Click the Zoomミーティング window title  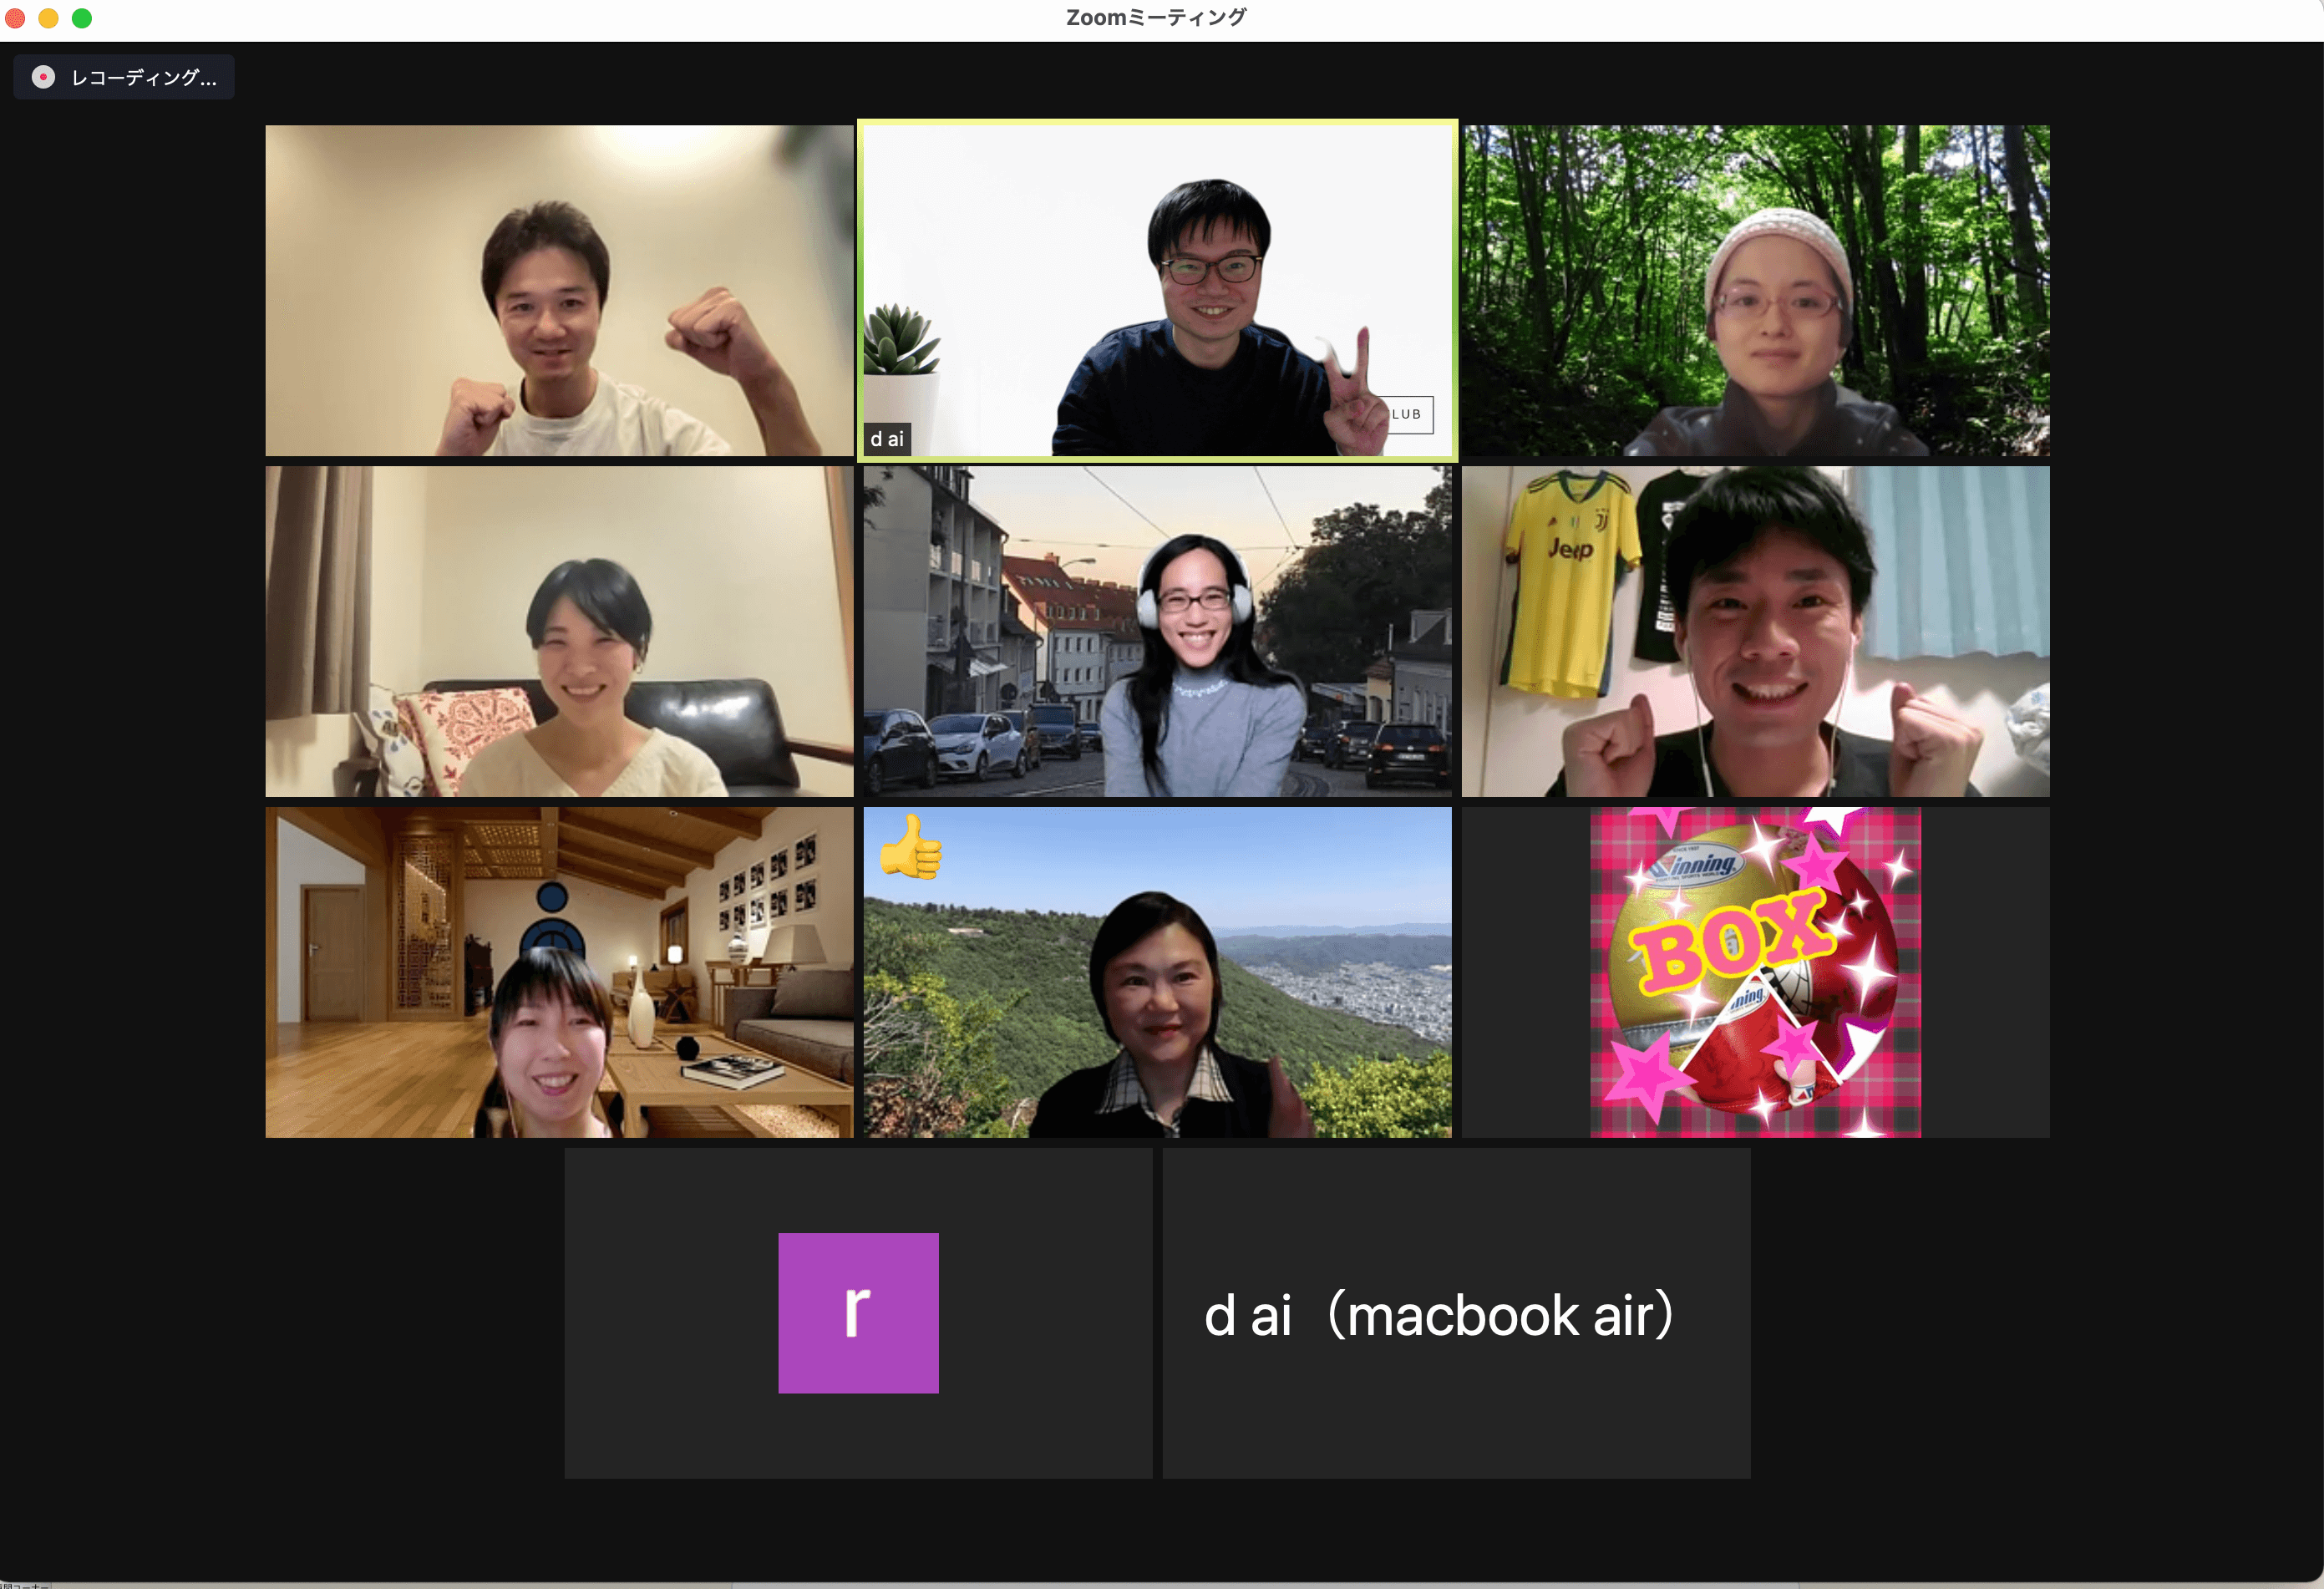(1156, 17)
